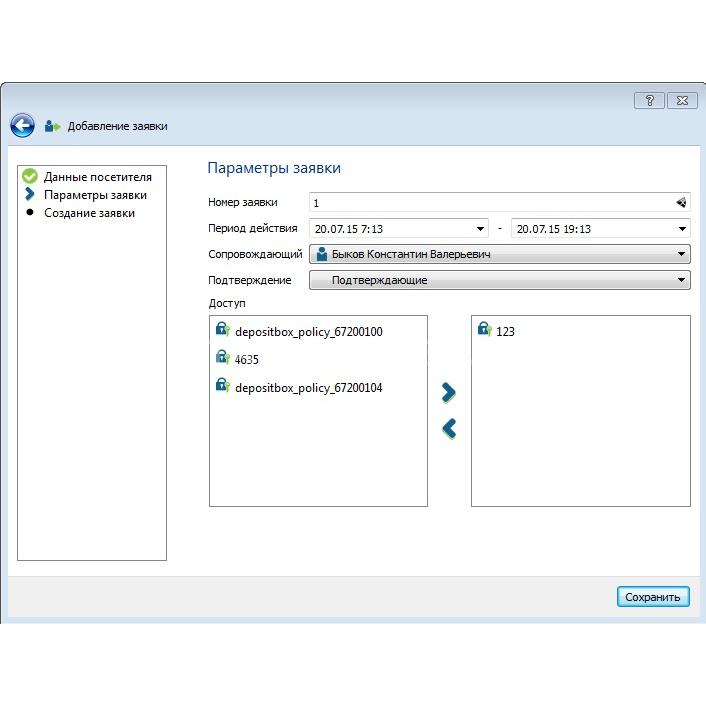Screen dimensions: 706x706
Task: Click green checkmark next to Данные посетителя
Action: 30,176
